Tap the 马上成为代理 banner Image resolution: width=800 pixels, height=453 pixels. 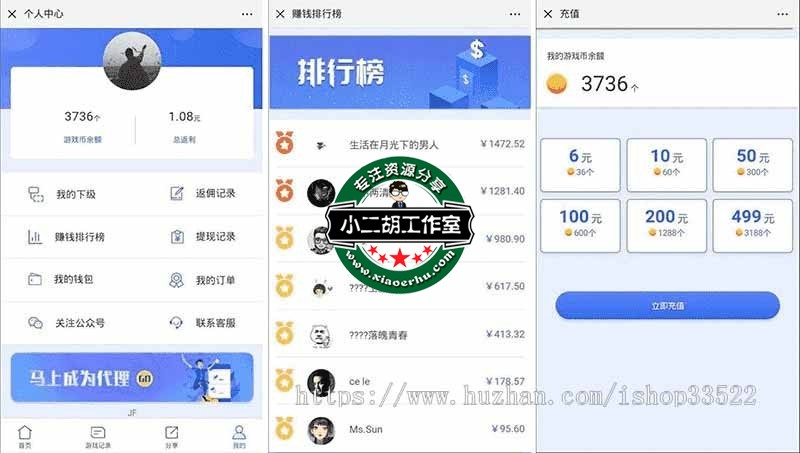132,378
